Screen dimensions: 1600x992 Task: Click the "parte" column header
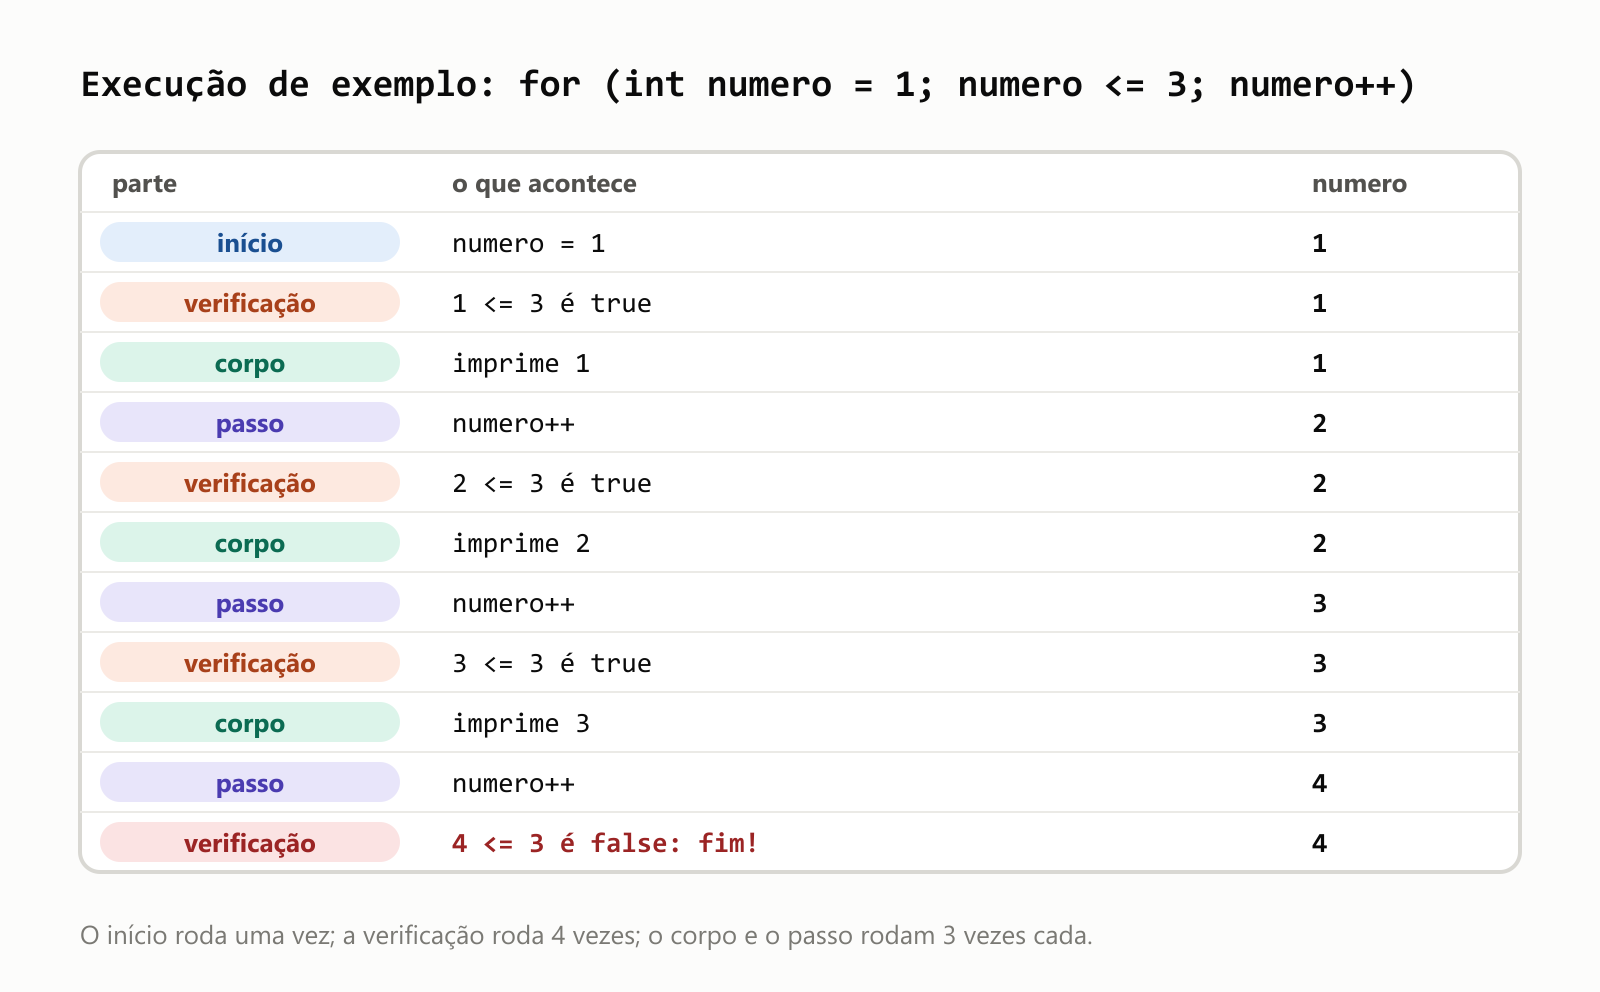(144, 184)
